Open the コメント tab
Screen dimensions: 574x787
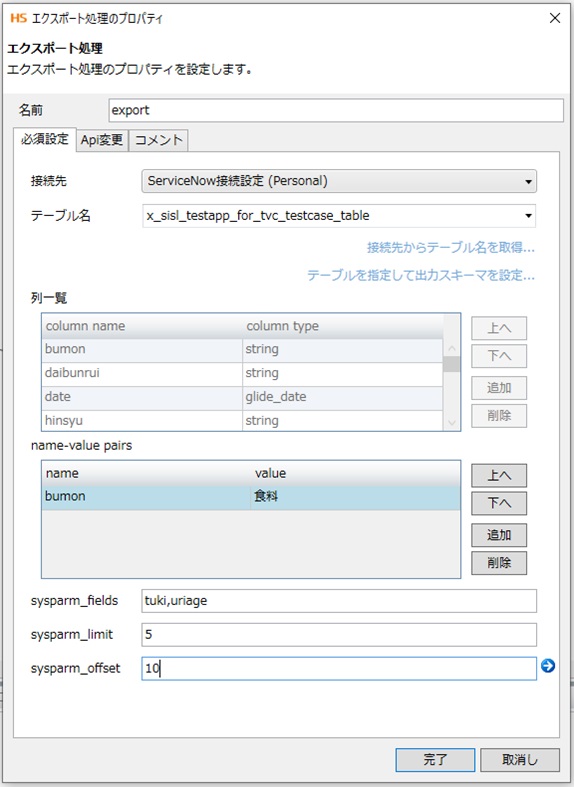(x=159, y=140)
